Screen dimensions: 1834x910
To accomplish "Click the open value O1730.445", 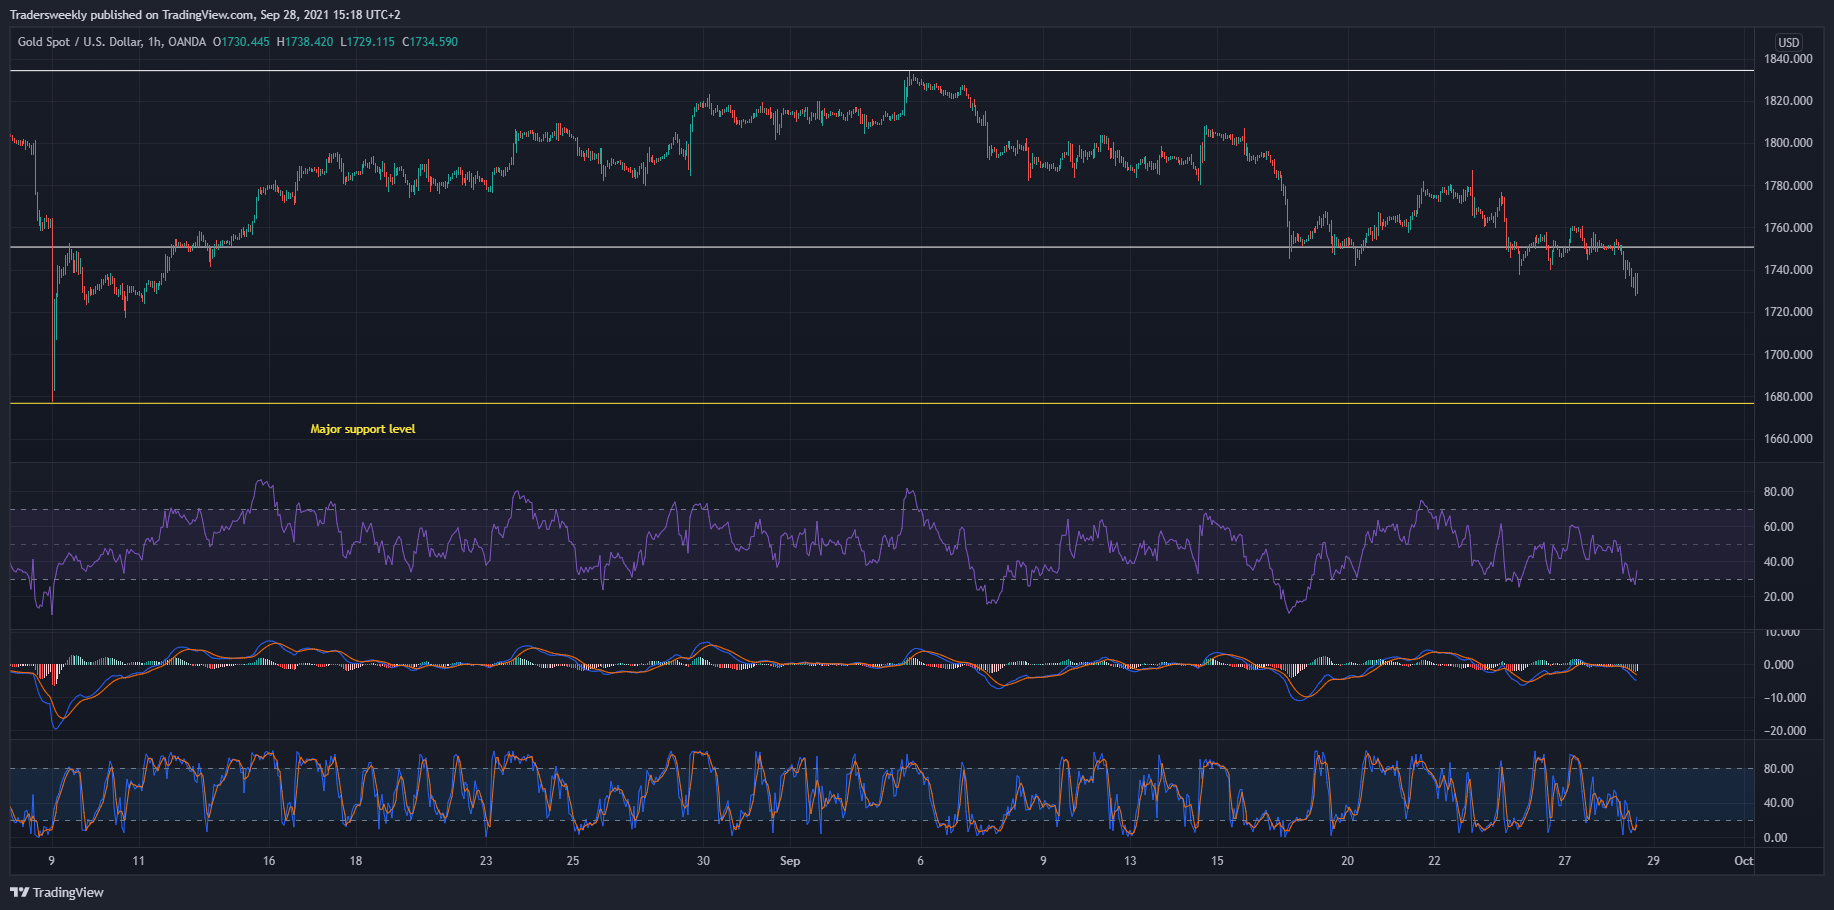I will pyautogui.click(x=241, y=42).
